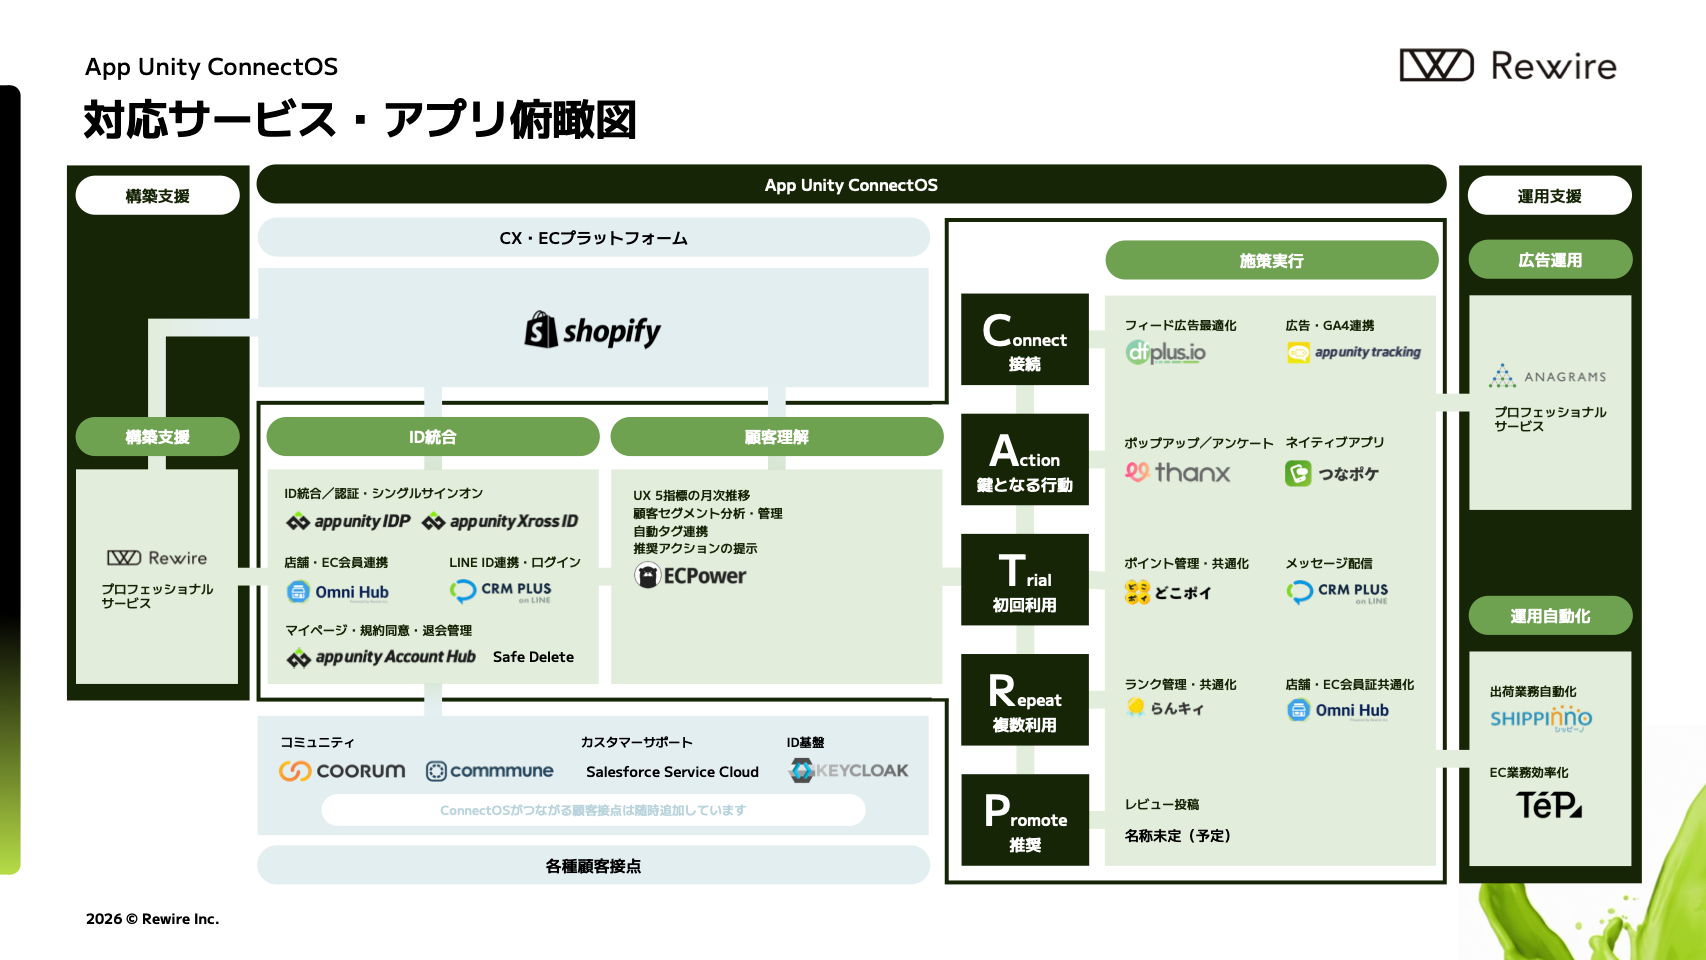Click the CRM PLUS logo under LINE ID連携

[500, 592]
